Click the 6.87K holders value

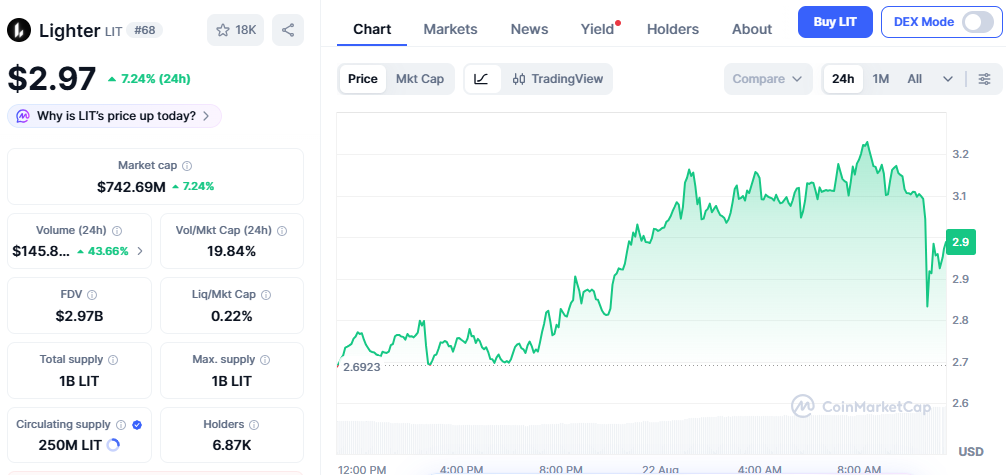coord(232,445)
